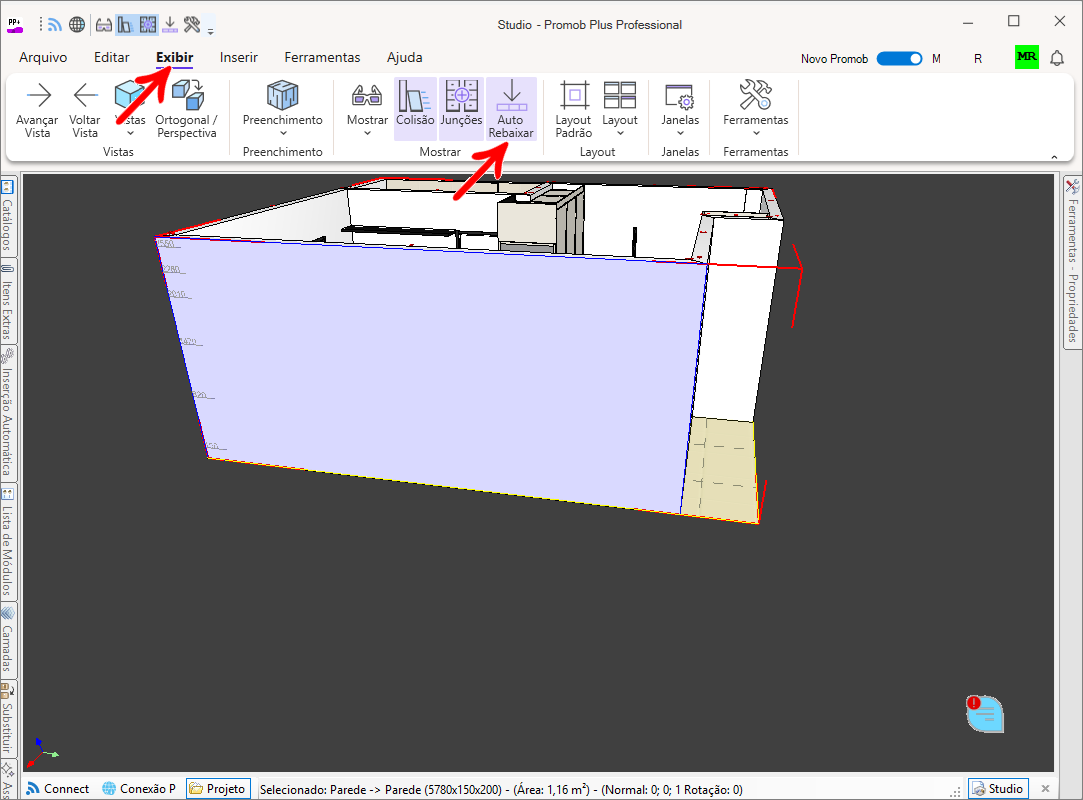1083x800 pixels.
Task: Click Avançar Vista arrow button
Action: click(37, 109)
